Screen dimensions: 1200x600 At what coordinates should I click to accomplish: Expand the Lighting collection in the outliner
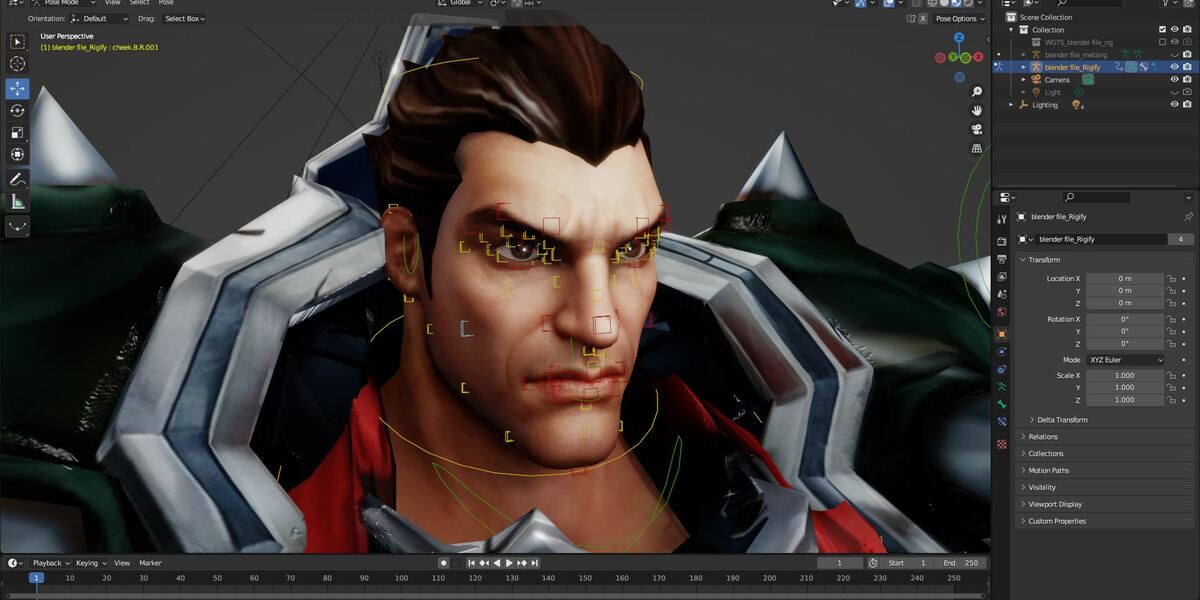click(1011, 104)
